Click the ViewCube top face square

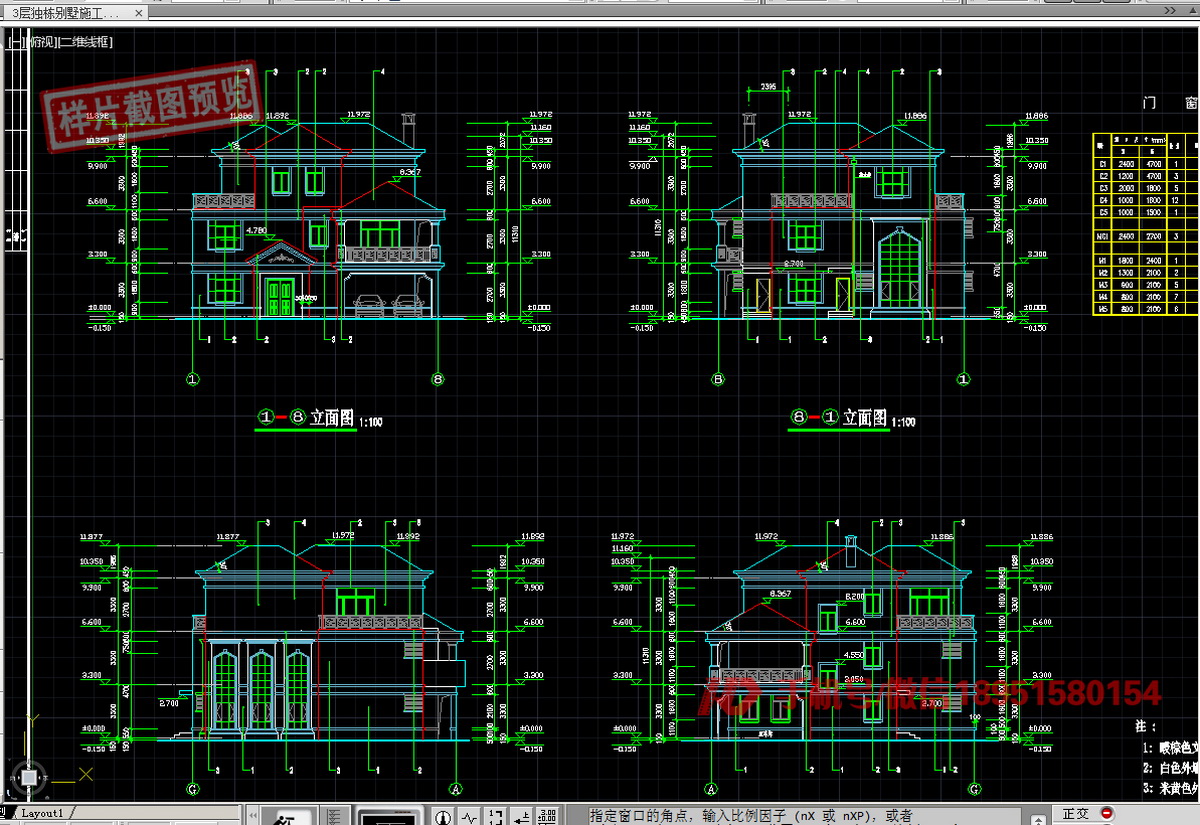tap(30, 777)
